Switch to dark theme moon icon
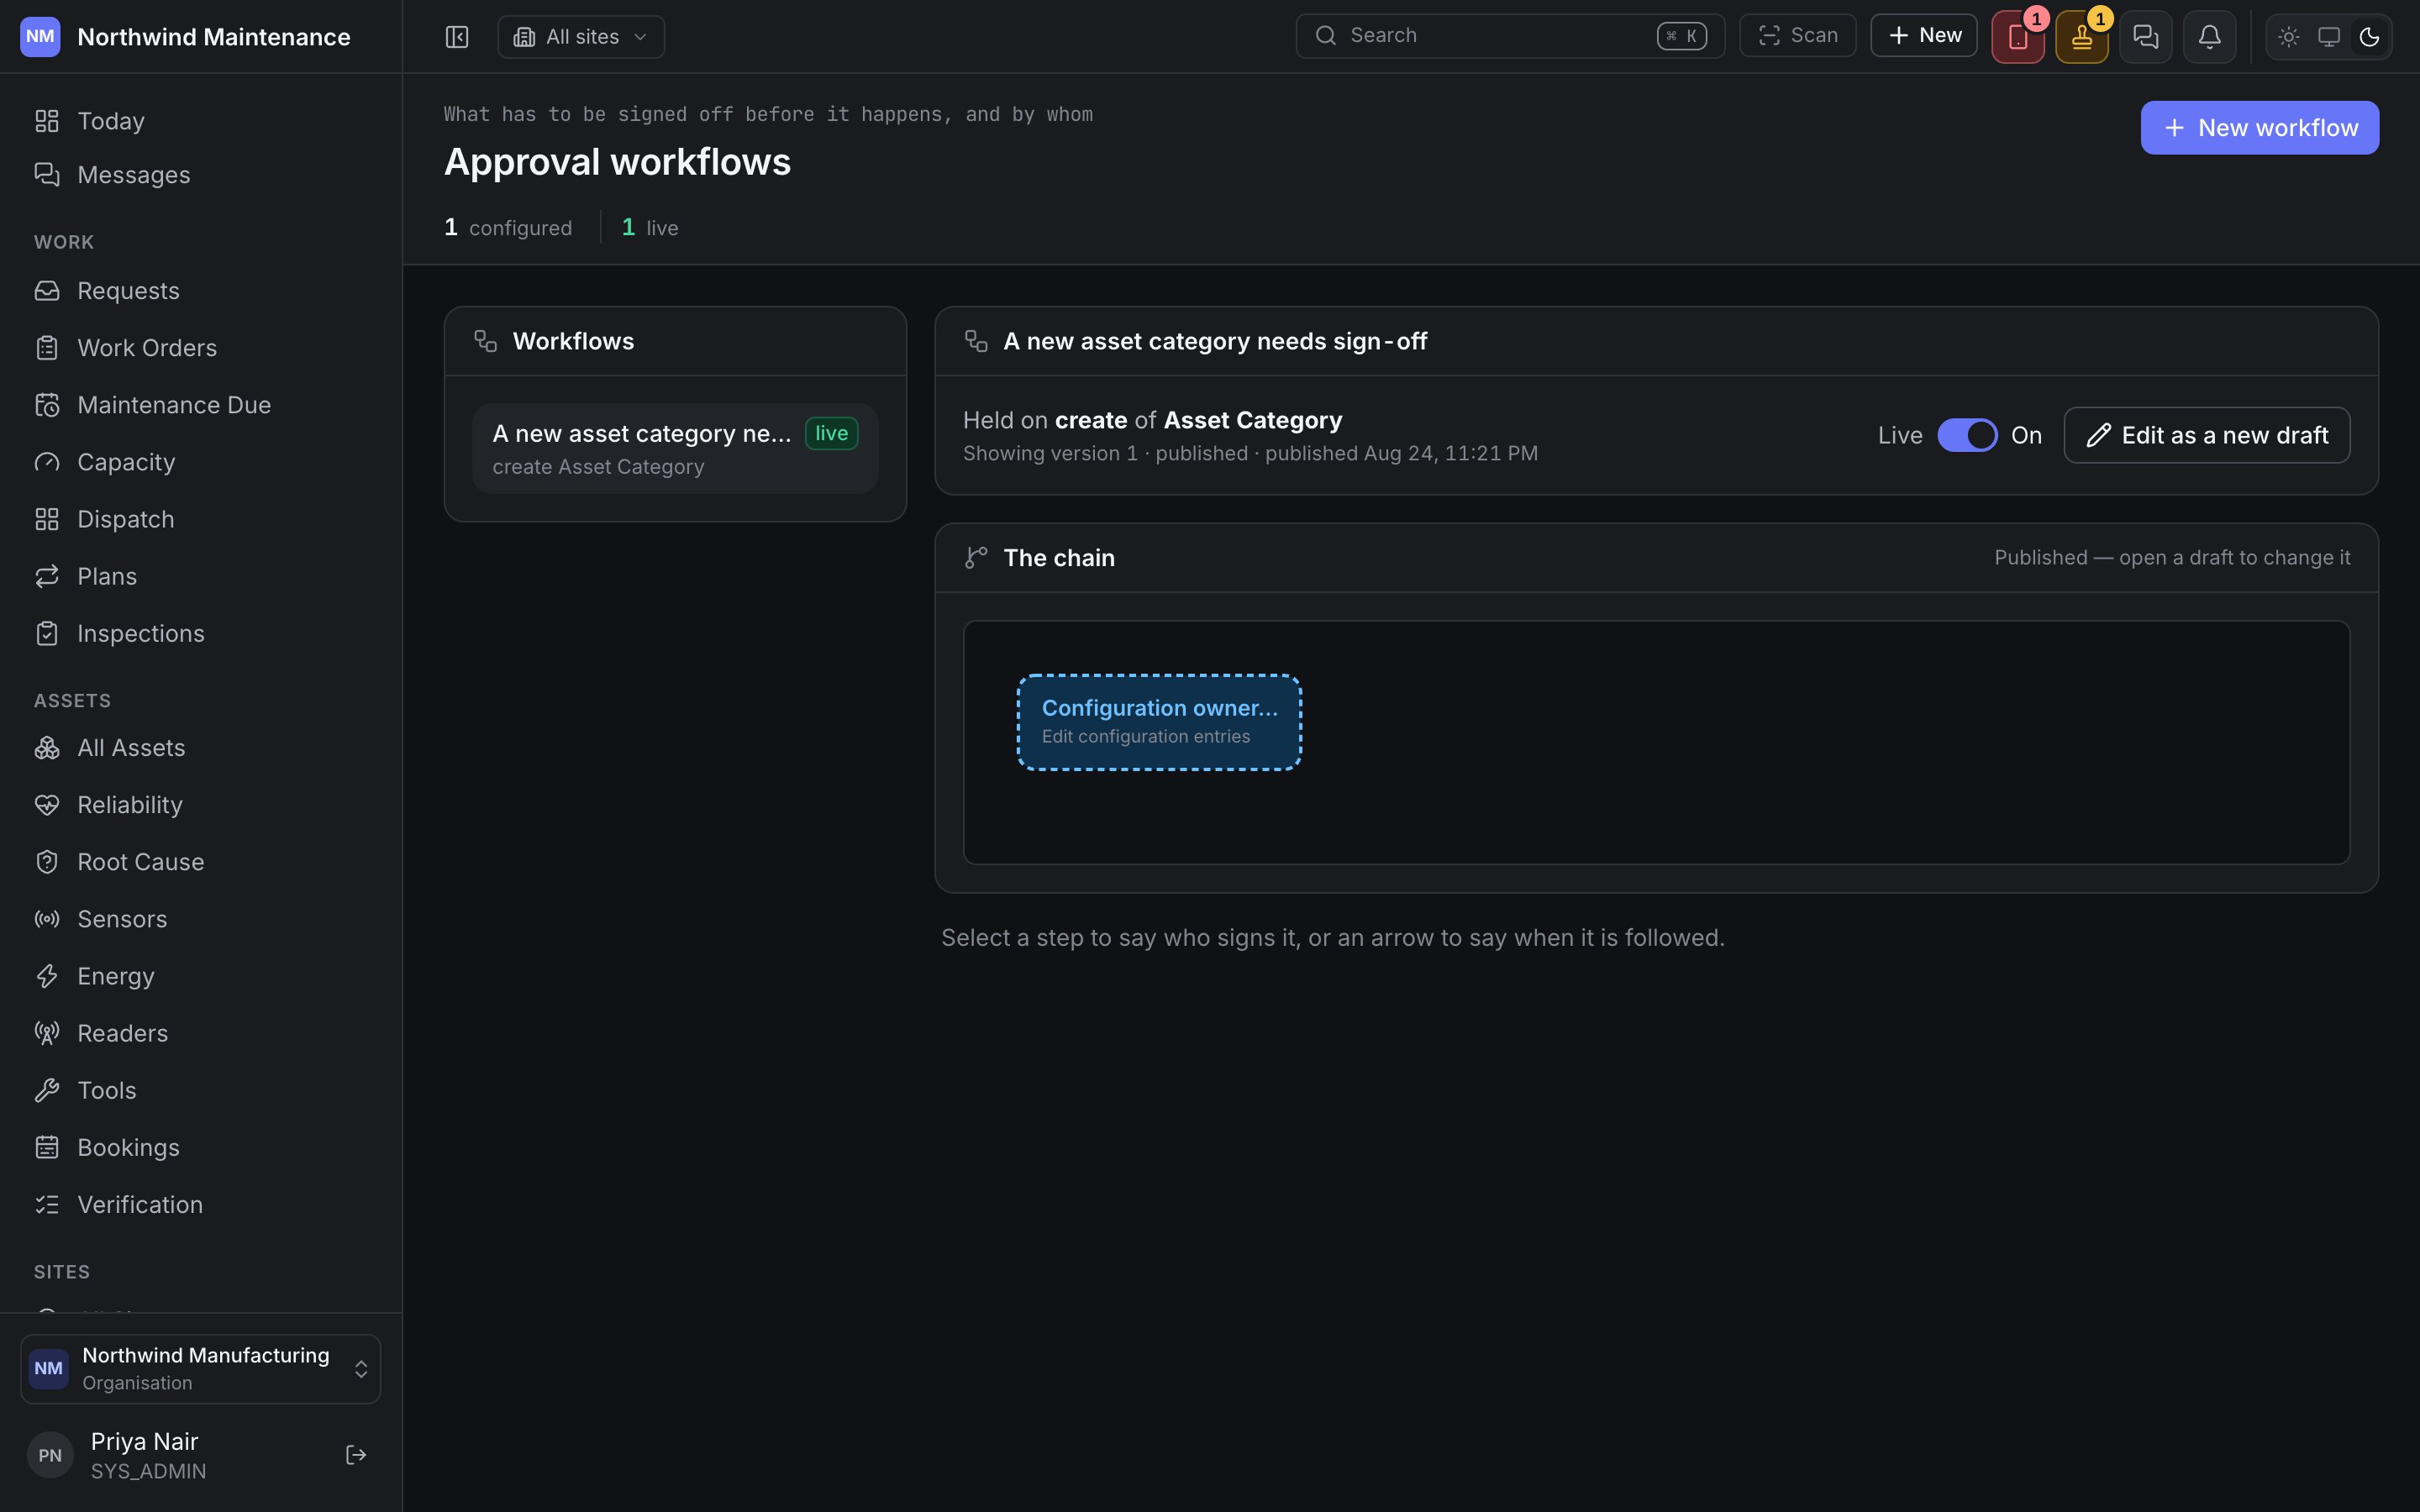 click(2369, 37)
